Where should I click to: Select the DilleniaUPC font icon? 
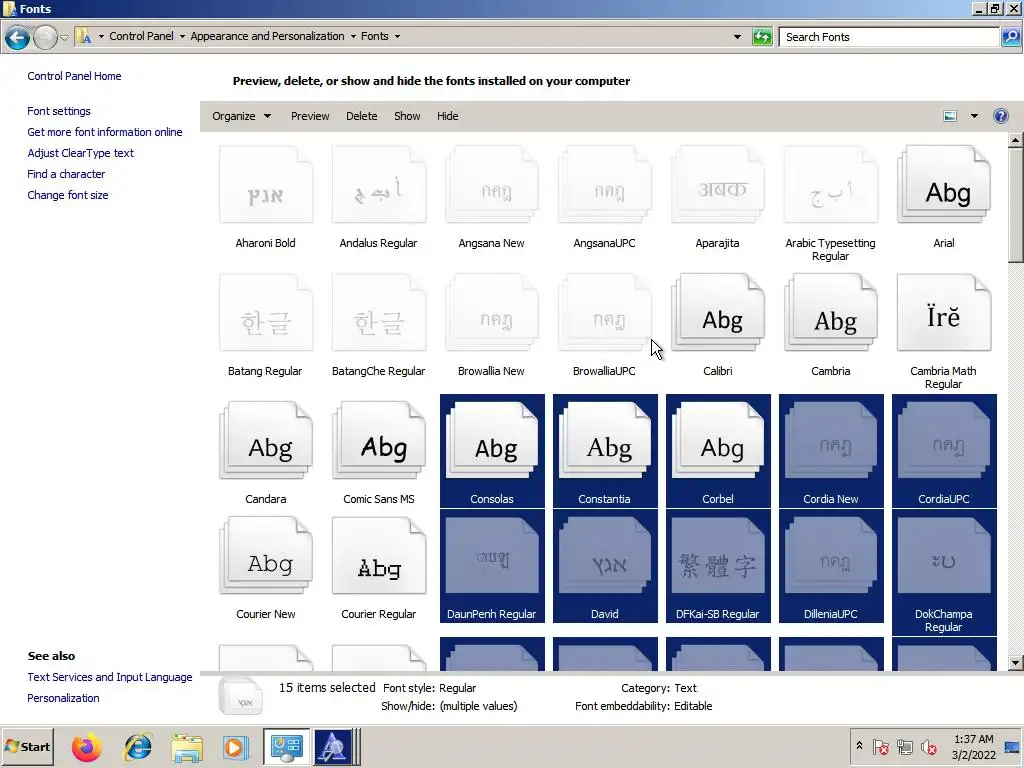[831, 556]
